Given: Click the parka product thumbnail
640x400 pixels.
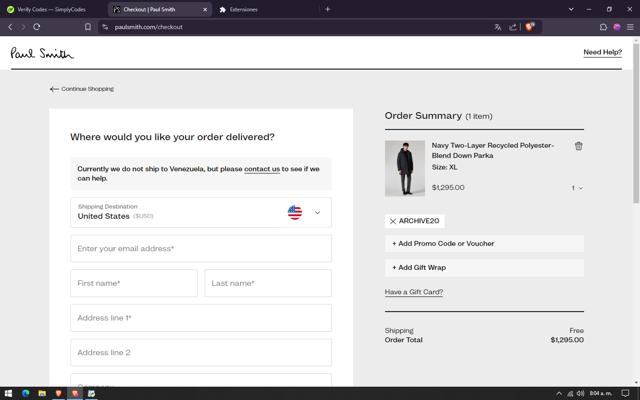Looking at the screenshot, I should [x=404, y=169].
